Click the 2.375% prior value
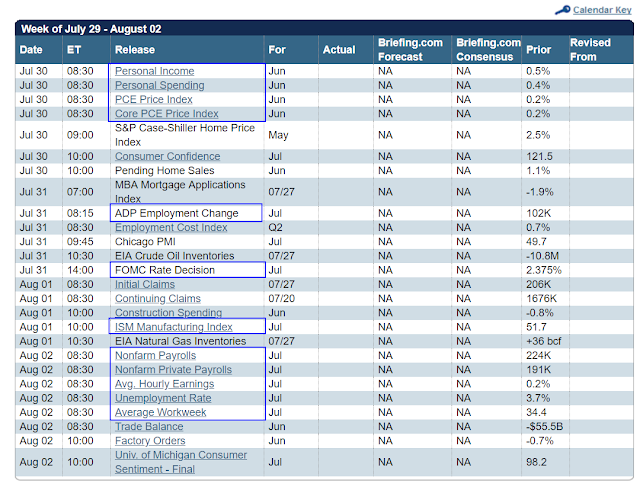640x490 pixels. pyautogui.click(x=544, y=270)
